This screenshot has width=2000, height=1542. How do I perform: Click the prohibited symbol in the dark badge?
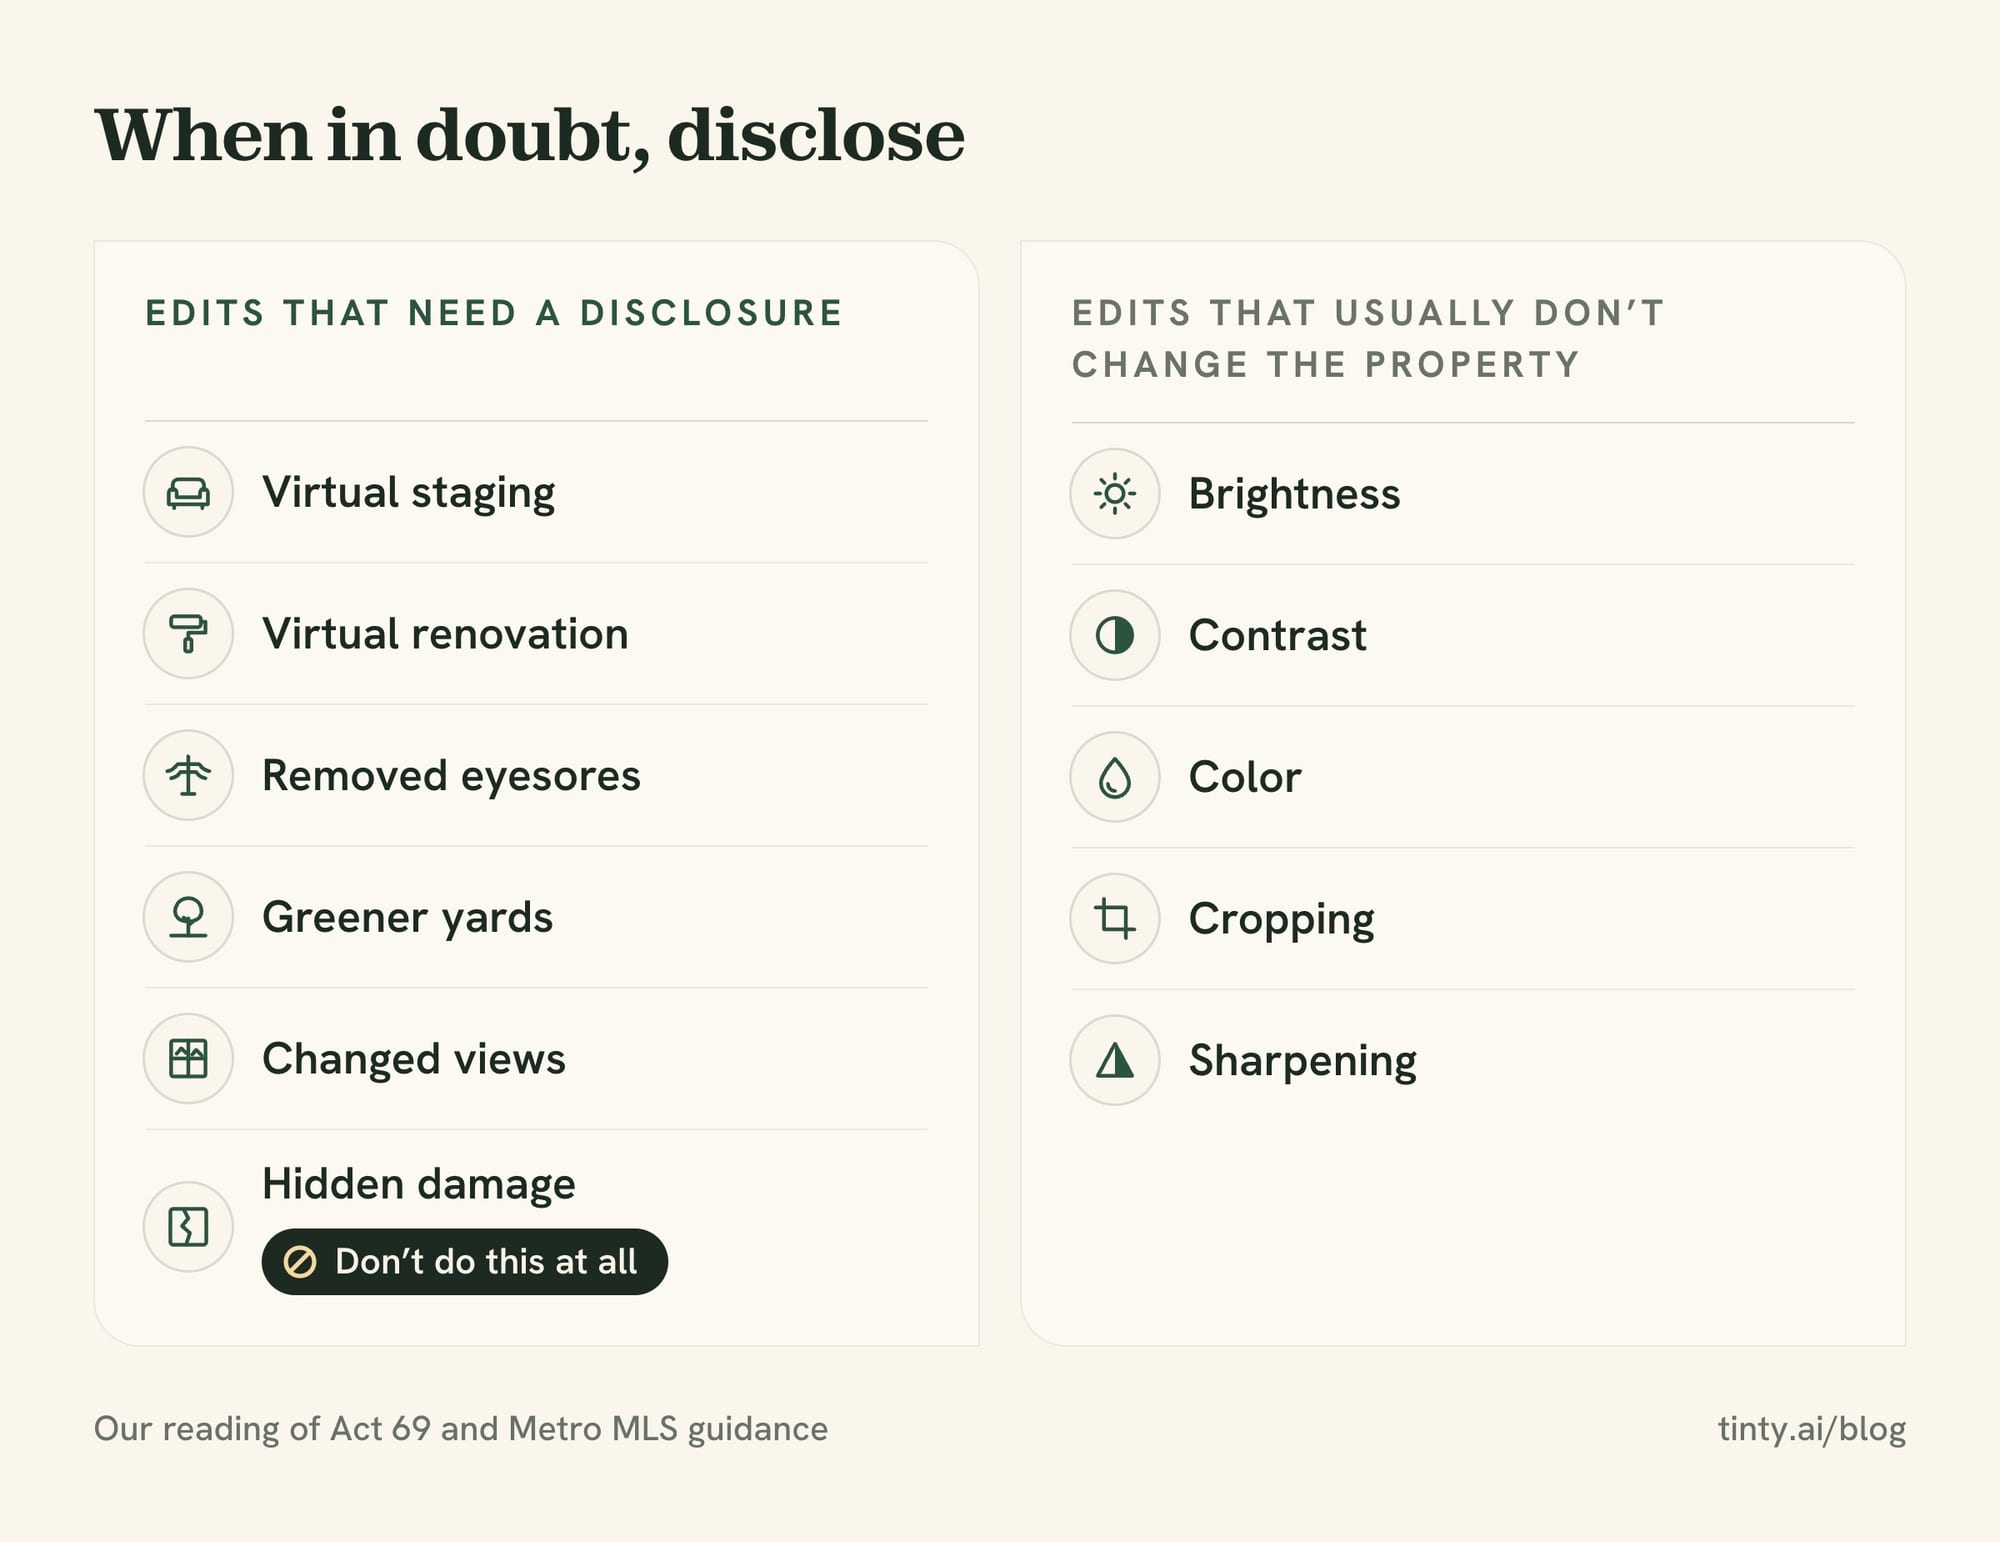click(300, 1262)
